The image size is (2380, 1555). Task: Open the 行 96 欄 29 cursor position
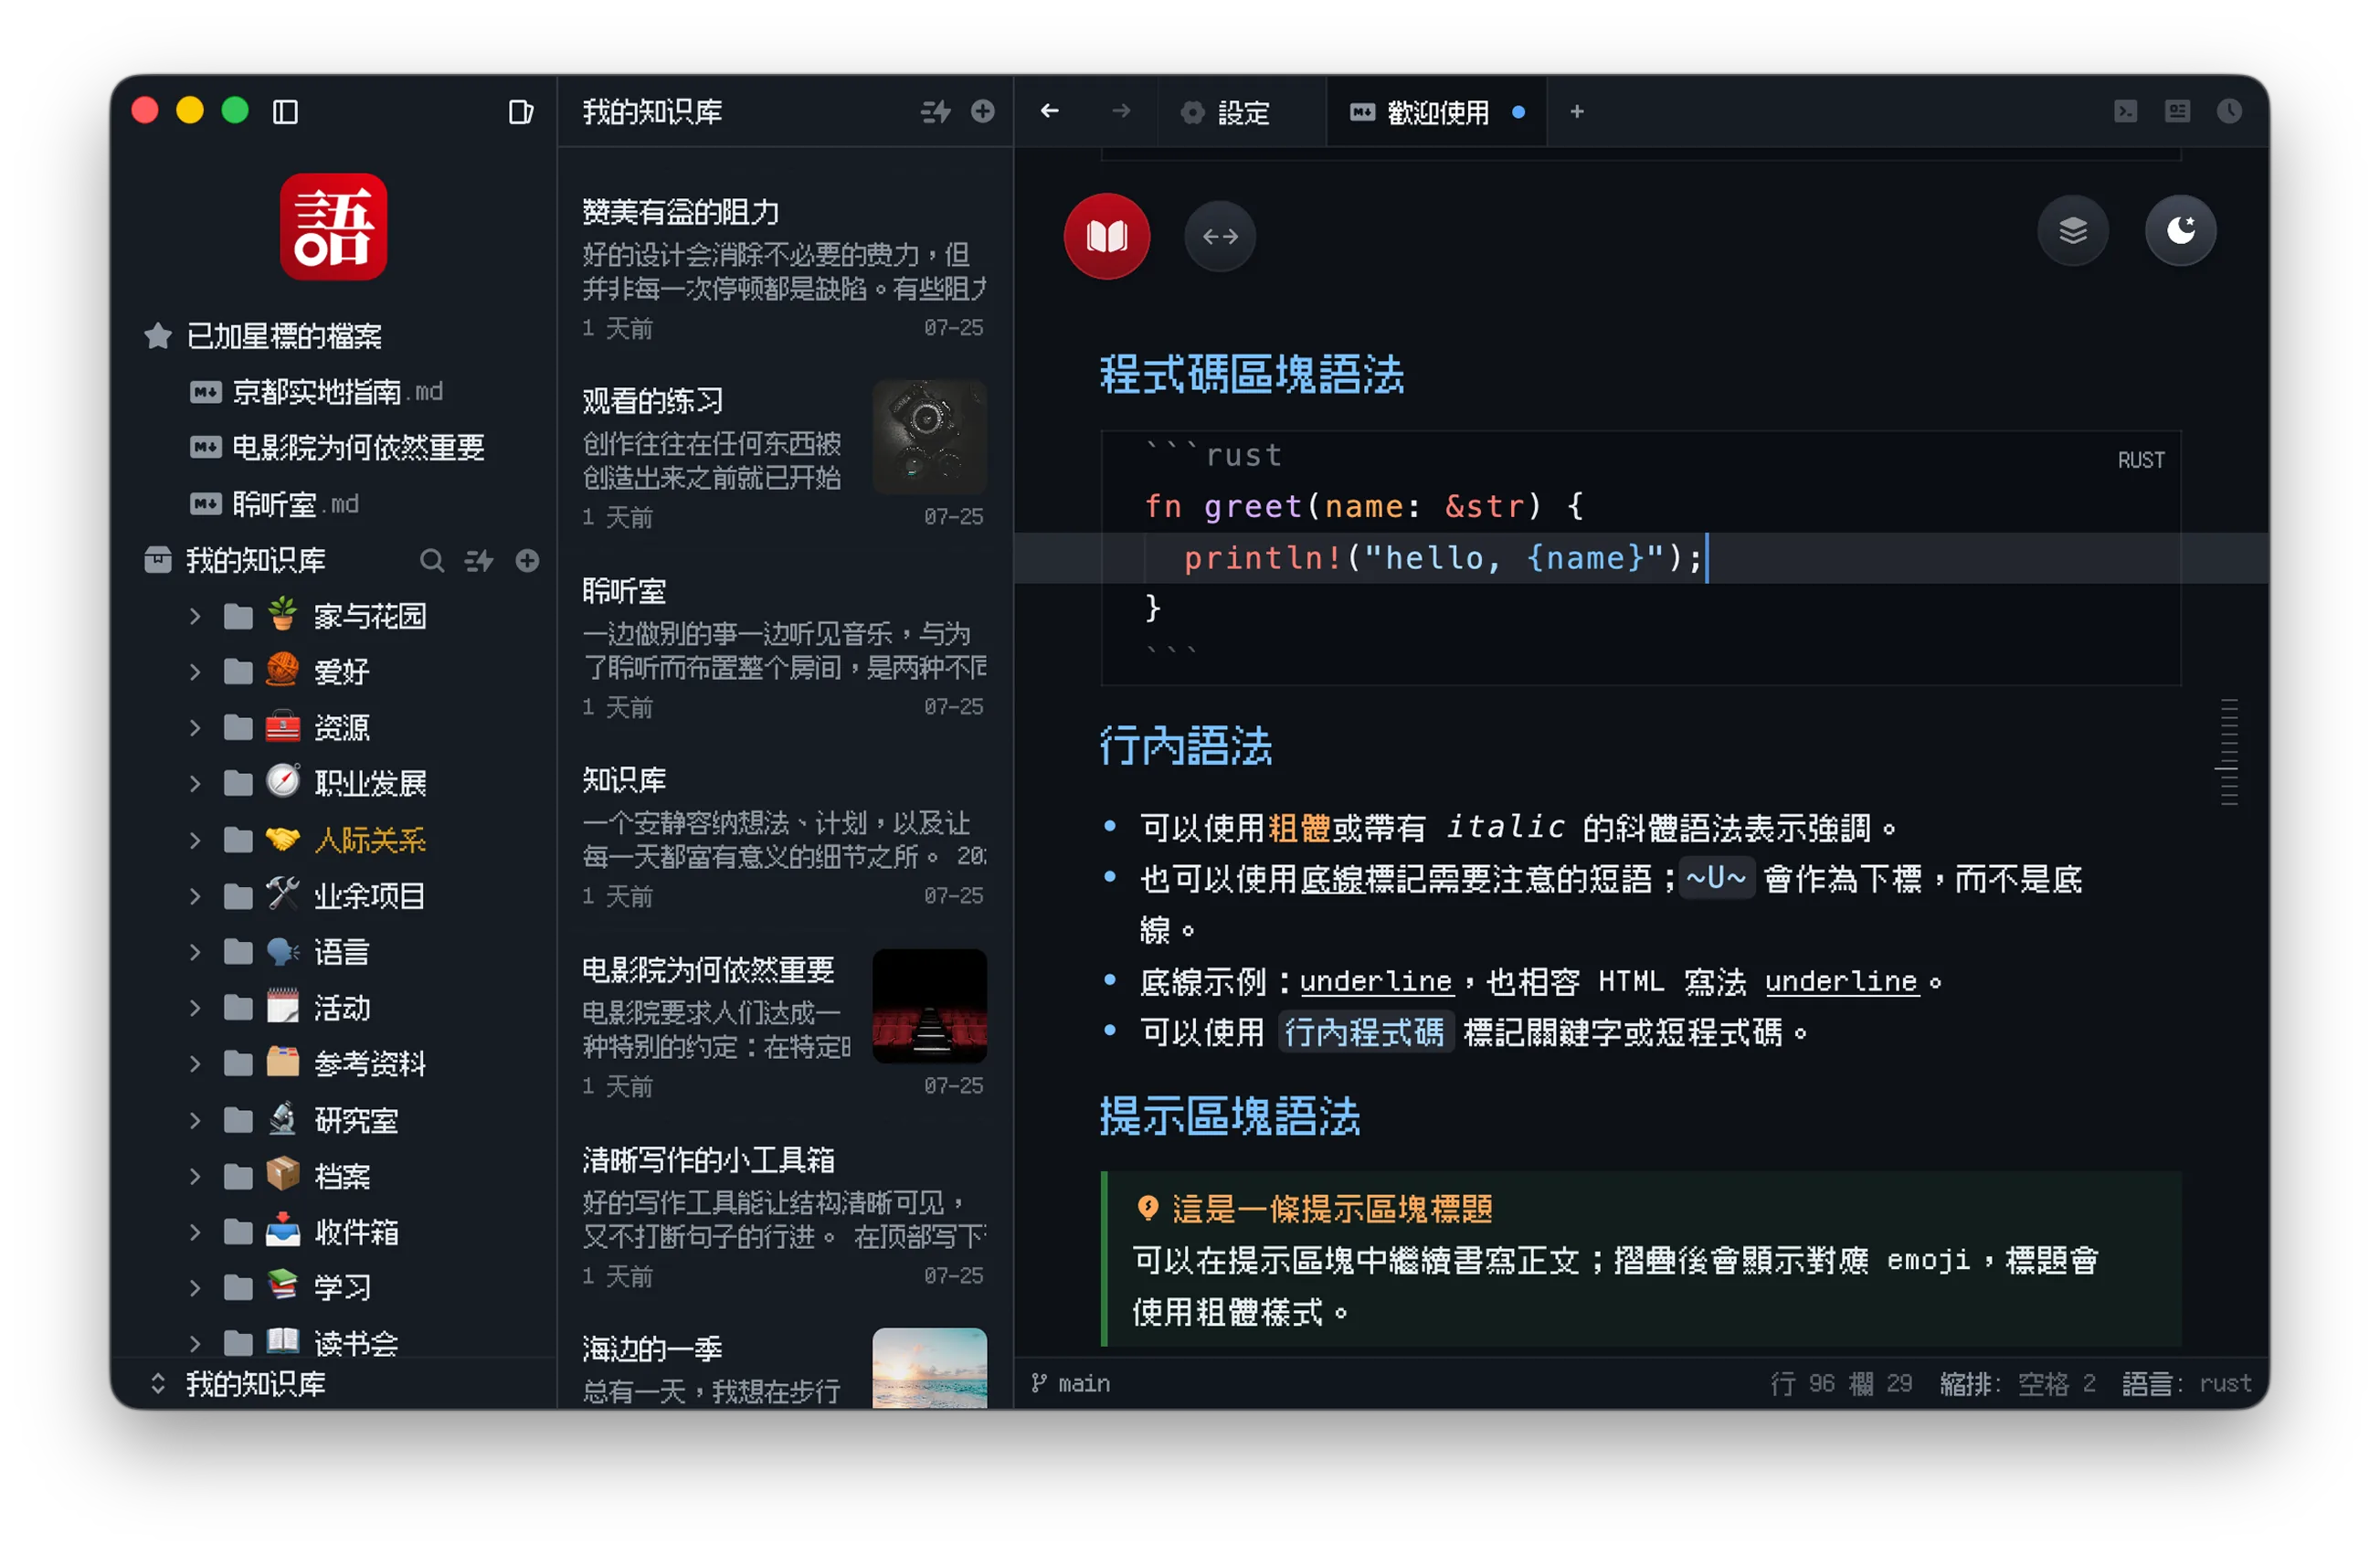click(x=1840, y=1383)
